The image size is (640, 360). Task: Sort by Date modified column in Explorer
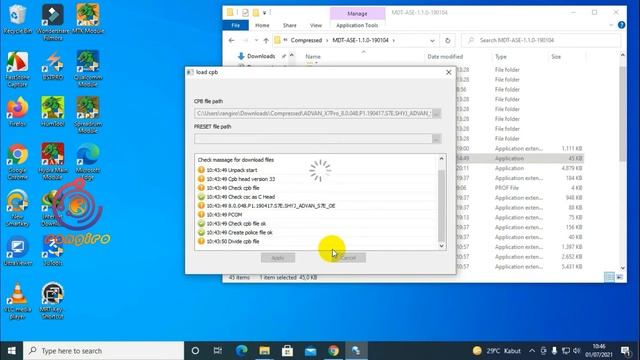pyautogui.click(x=445, y=57)
